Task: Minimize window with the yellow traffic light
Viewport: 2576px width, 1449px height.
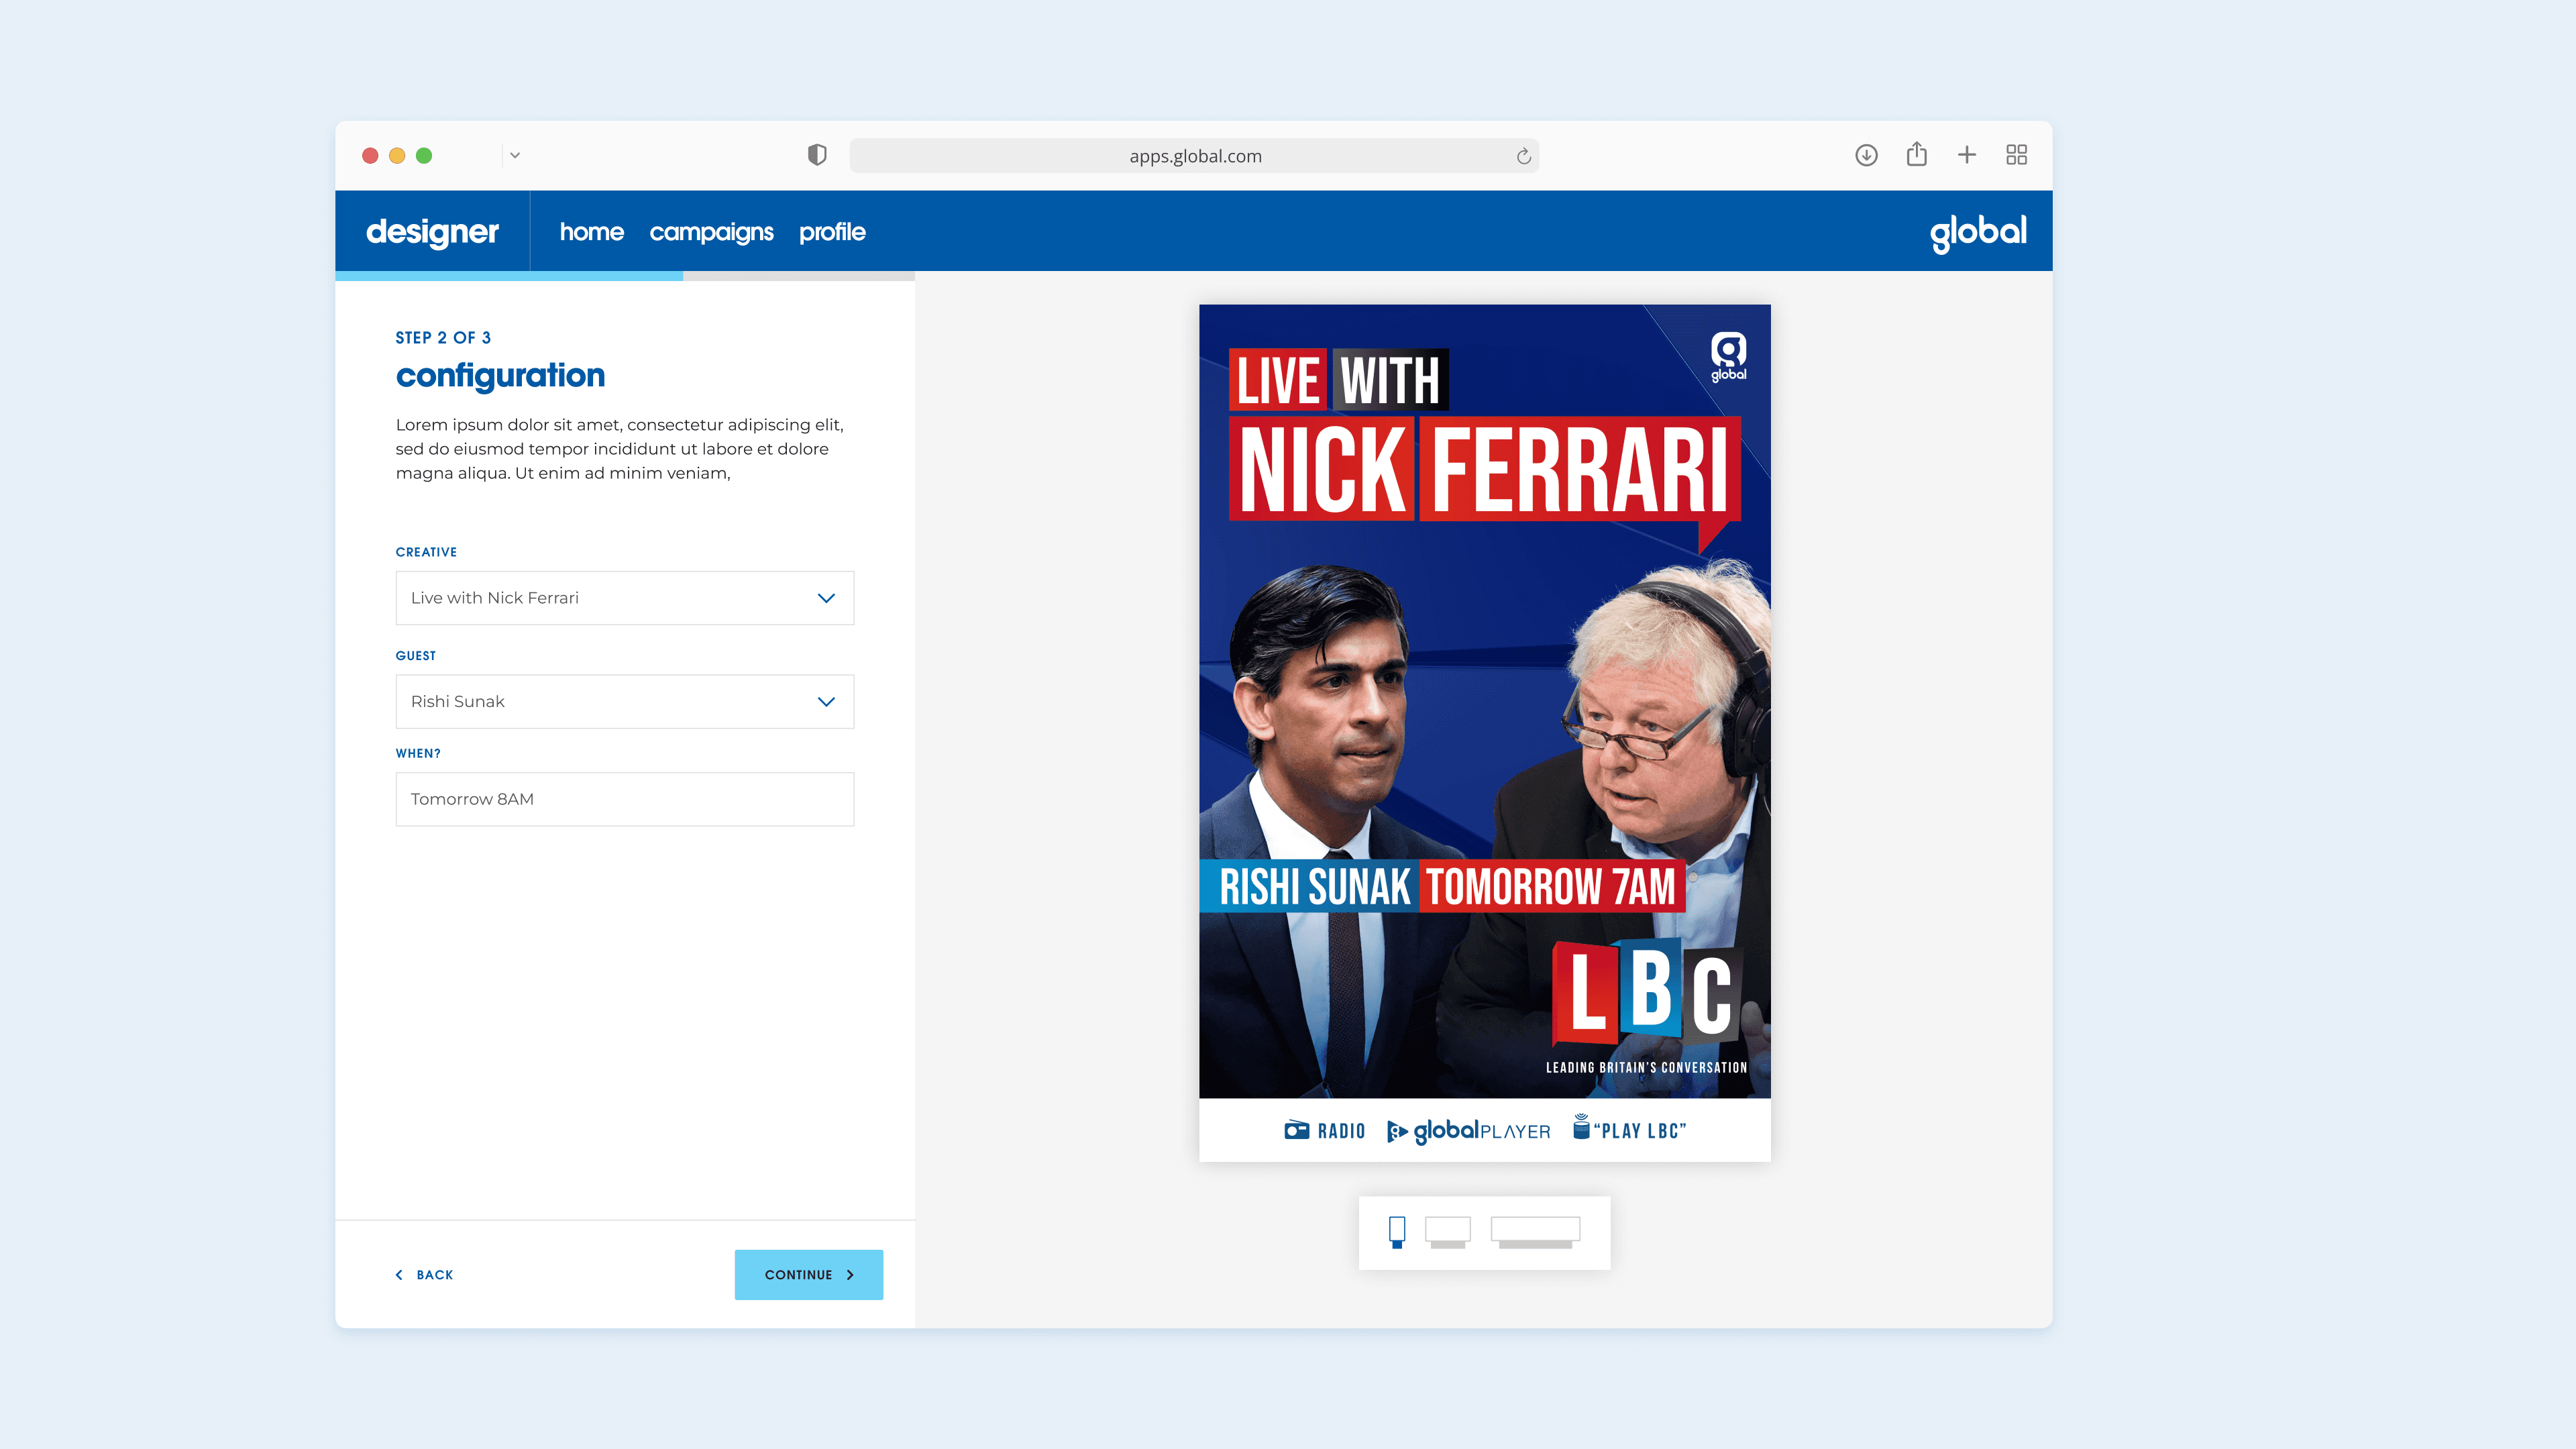Action: click(x=397, y=155)
